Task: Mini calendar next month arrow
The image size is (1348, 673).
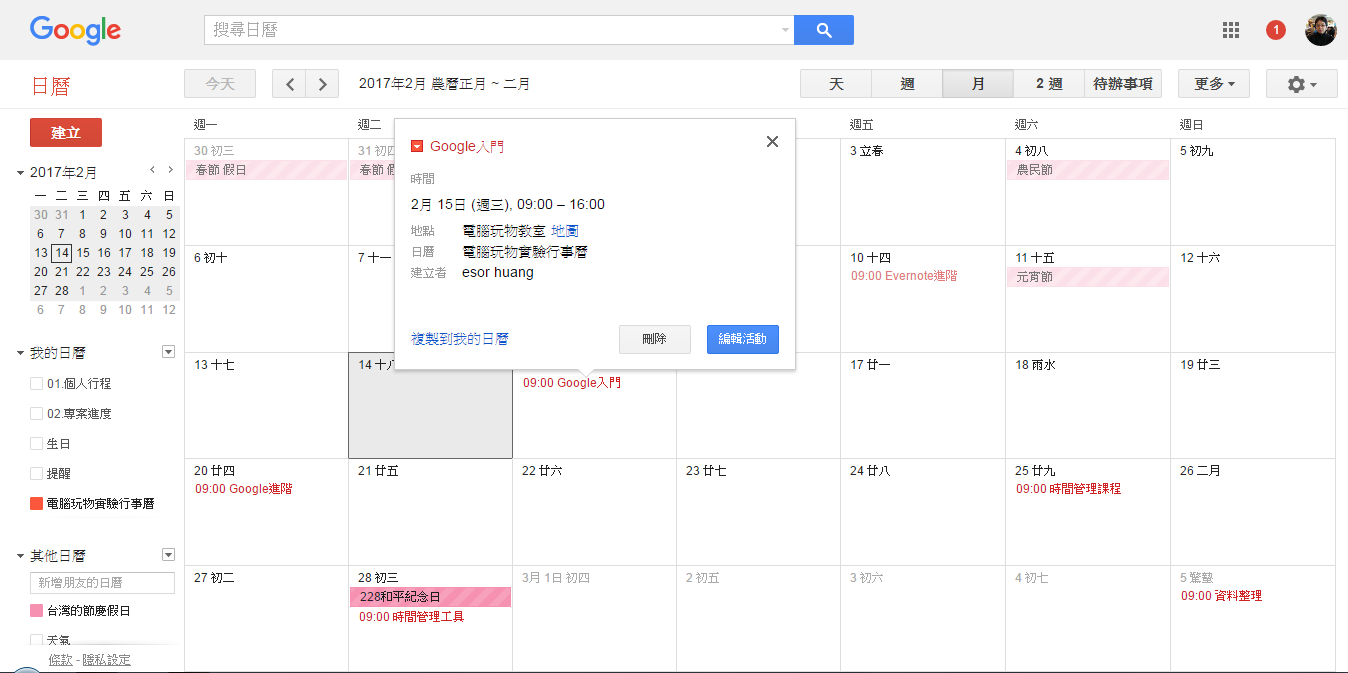Action: click(x=171, y=170)
